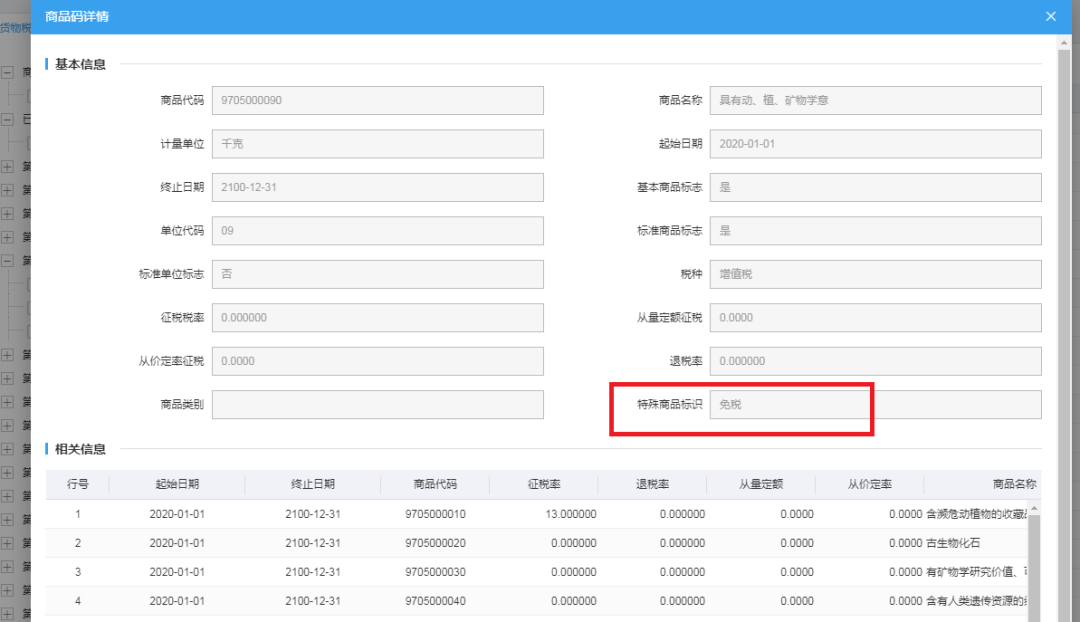1080x622 pixels.
Task: Click the 退税率 field showing 0.000000
Action: [875, 361]
